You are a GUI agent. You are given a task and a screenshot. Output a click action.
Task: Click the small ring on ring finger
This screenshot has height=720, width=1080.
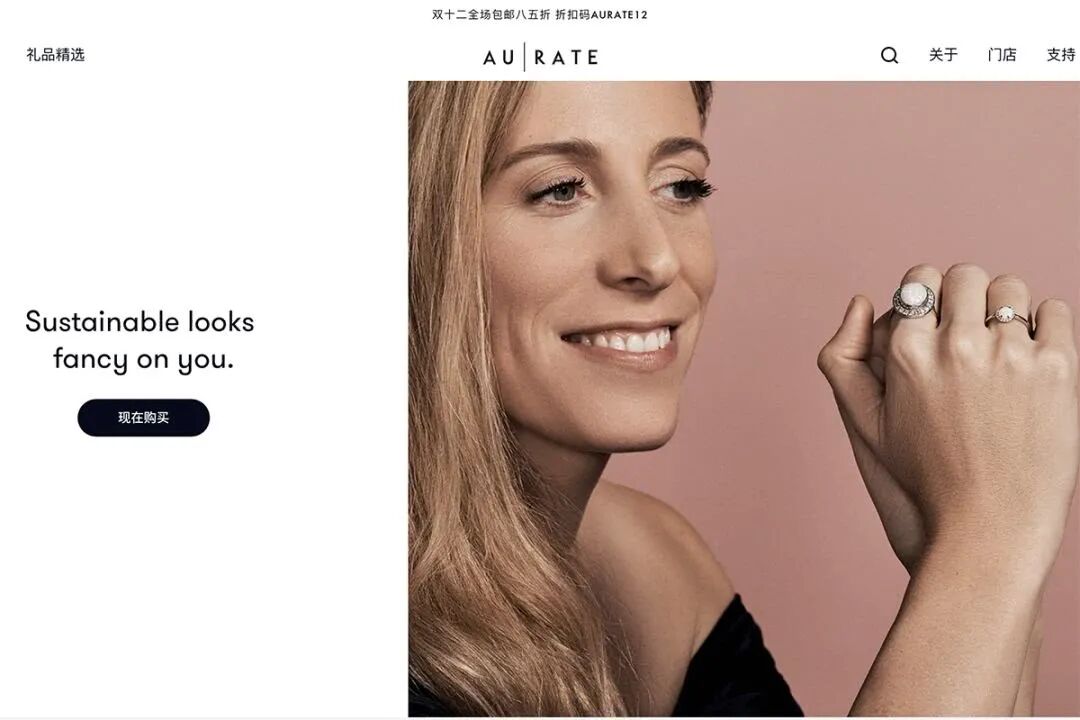click(x=1005, y=316)
